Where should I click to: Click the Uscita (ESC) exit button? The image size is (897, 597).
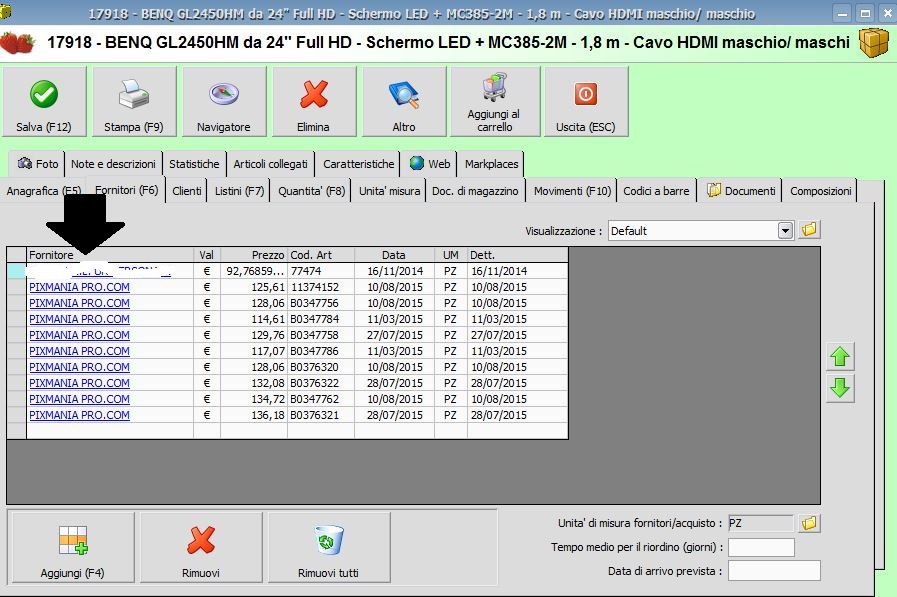[586, 102]
